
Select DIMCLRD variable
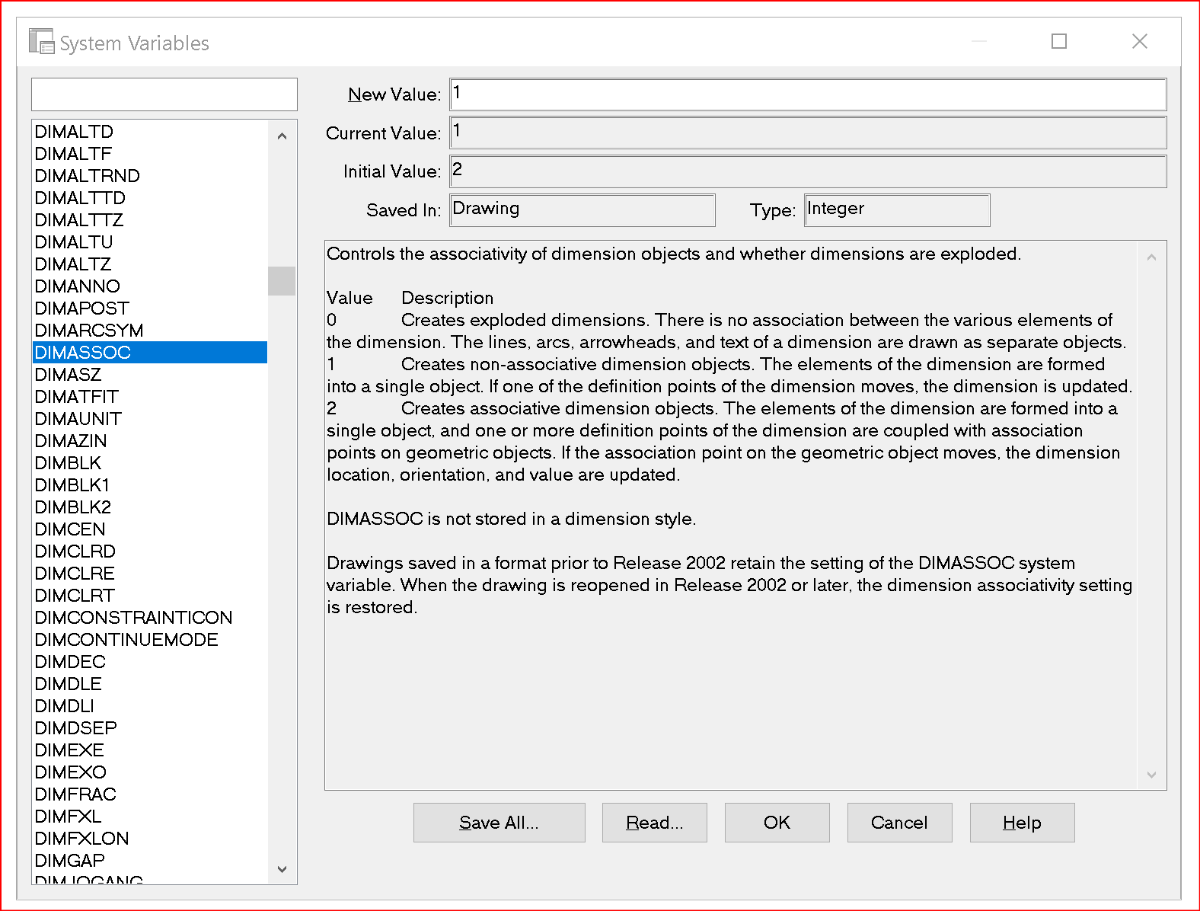click(149, 551)
